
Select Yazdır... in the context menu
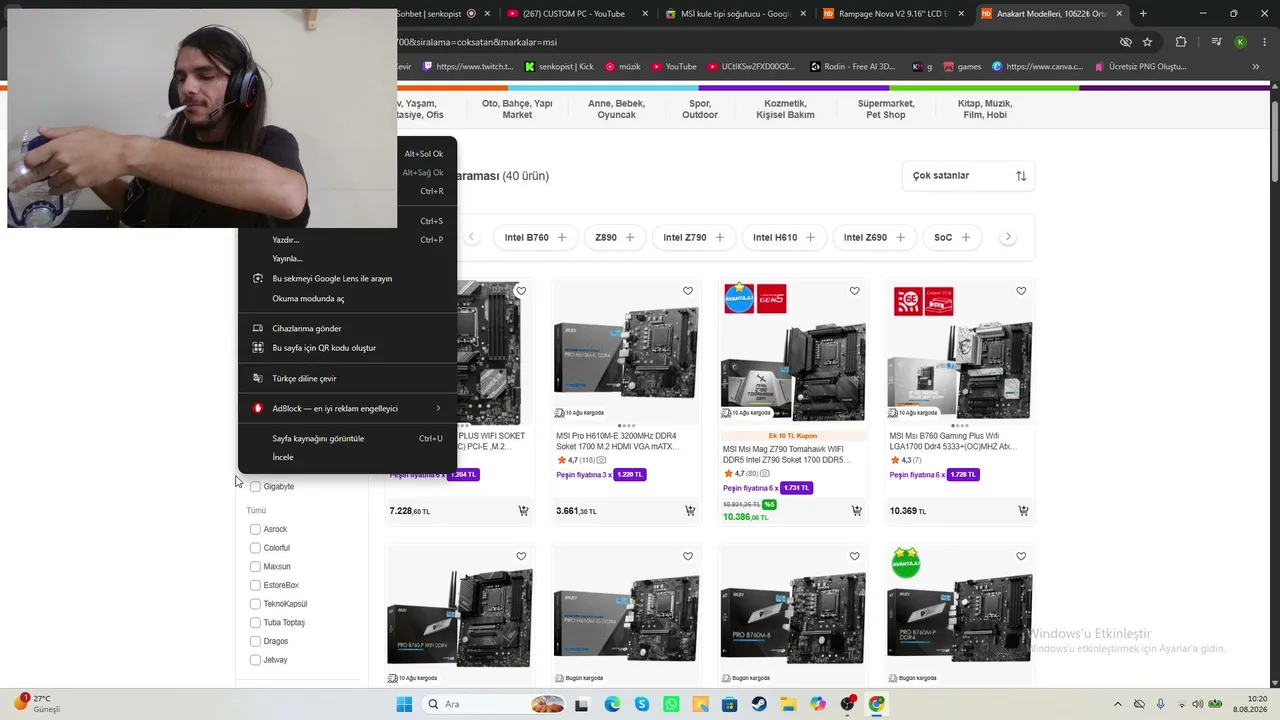(347, 240)
